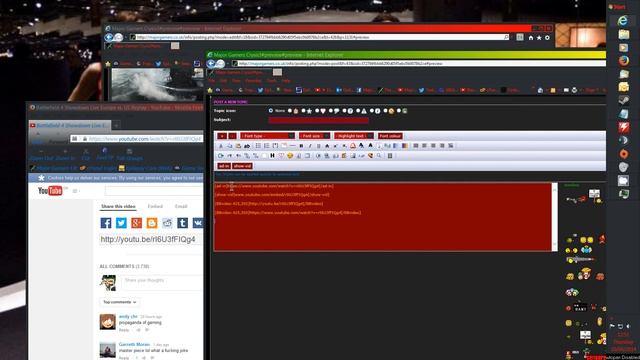Launch Internet Explorer from the side taskbar
Screen dimensions: 640x360
pyautogui.click(x=623, y=20)
